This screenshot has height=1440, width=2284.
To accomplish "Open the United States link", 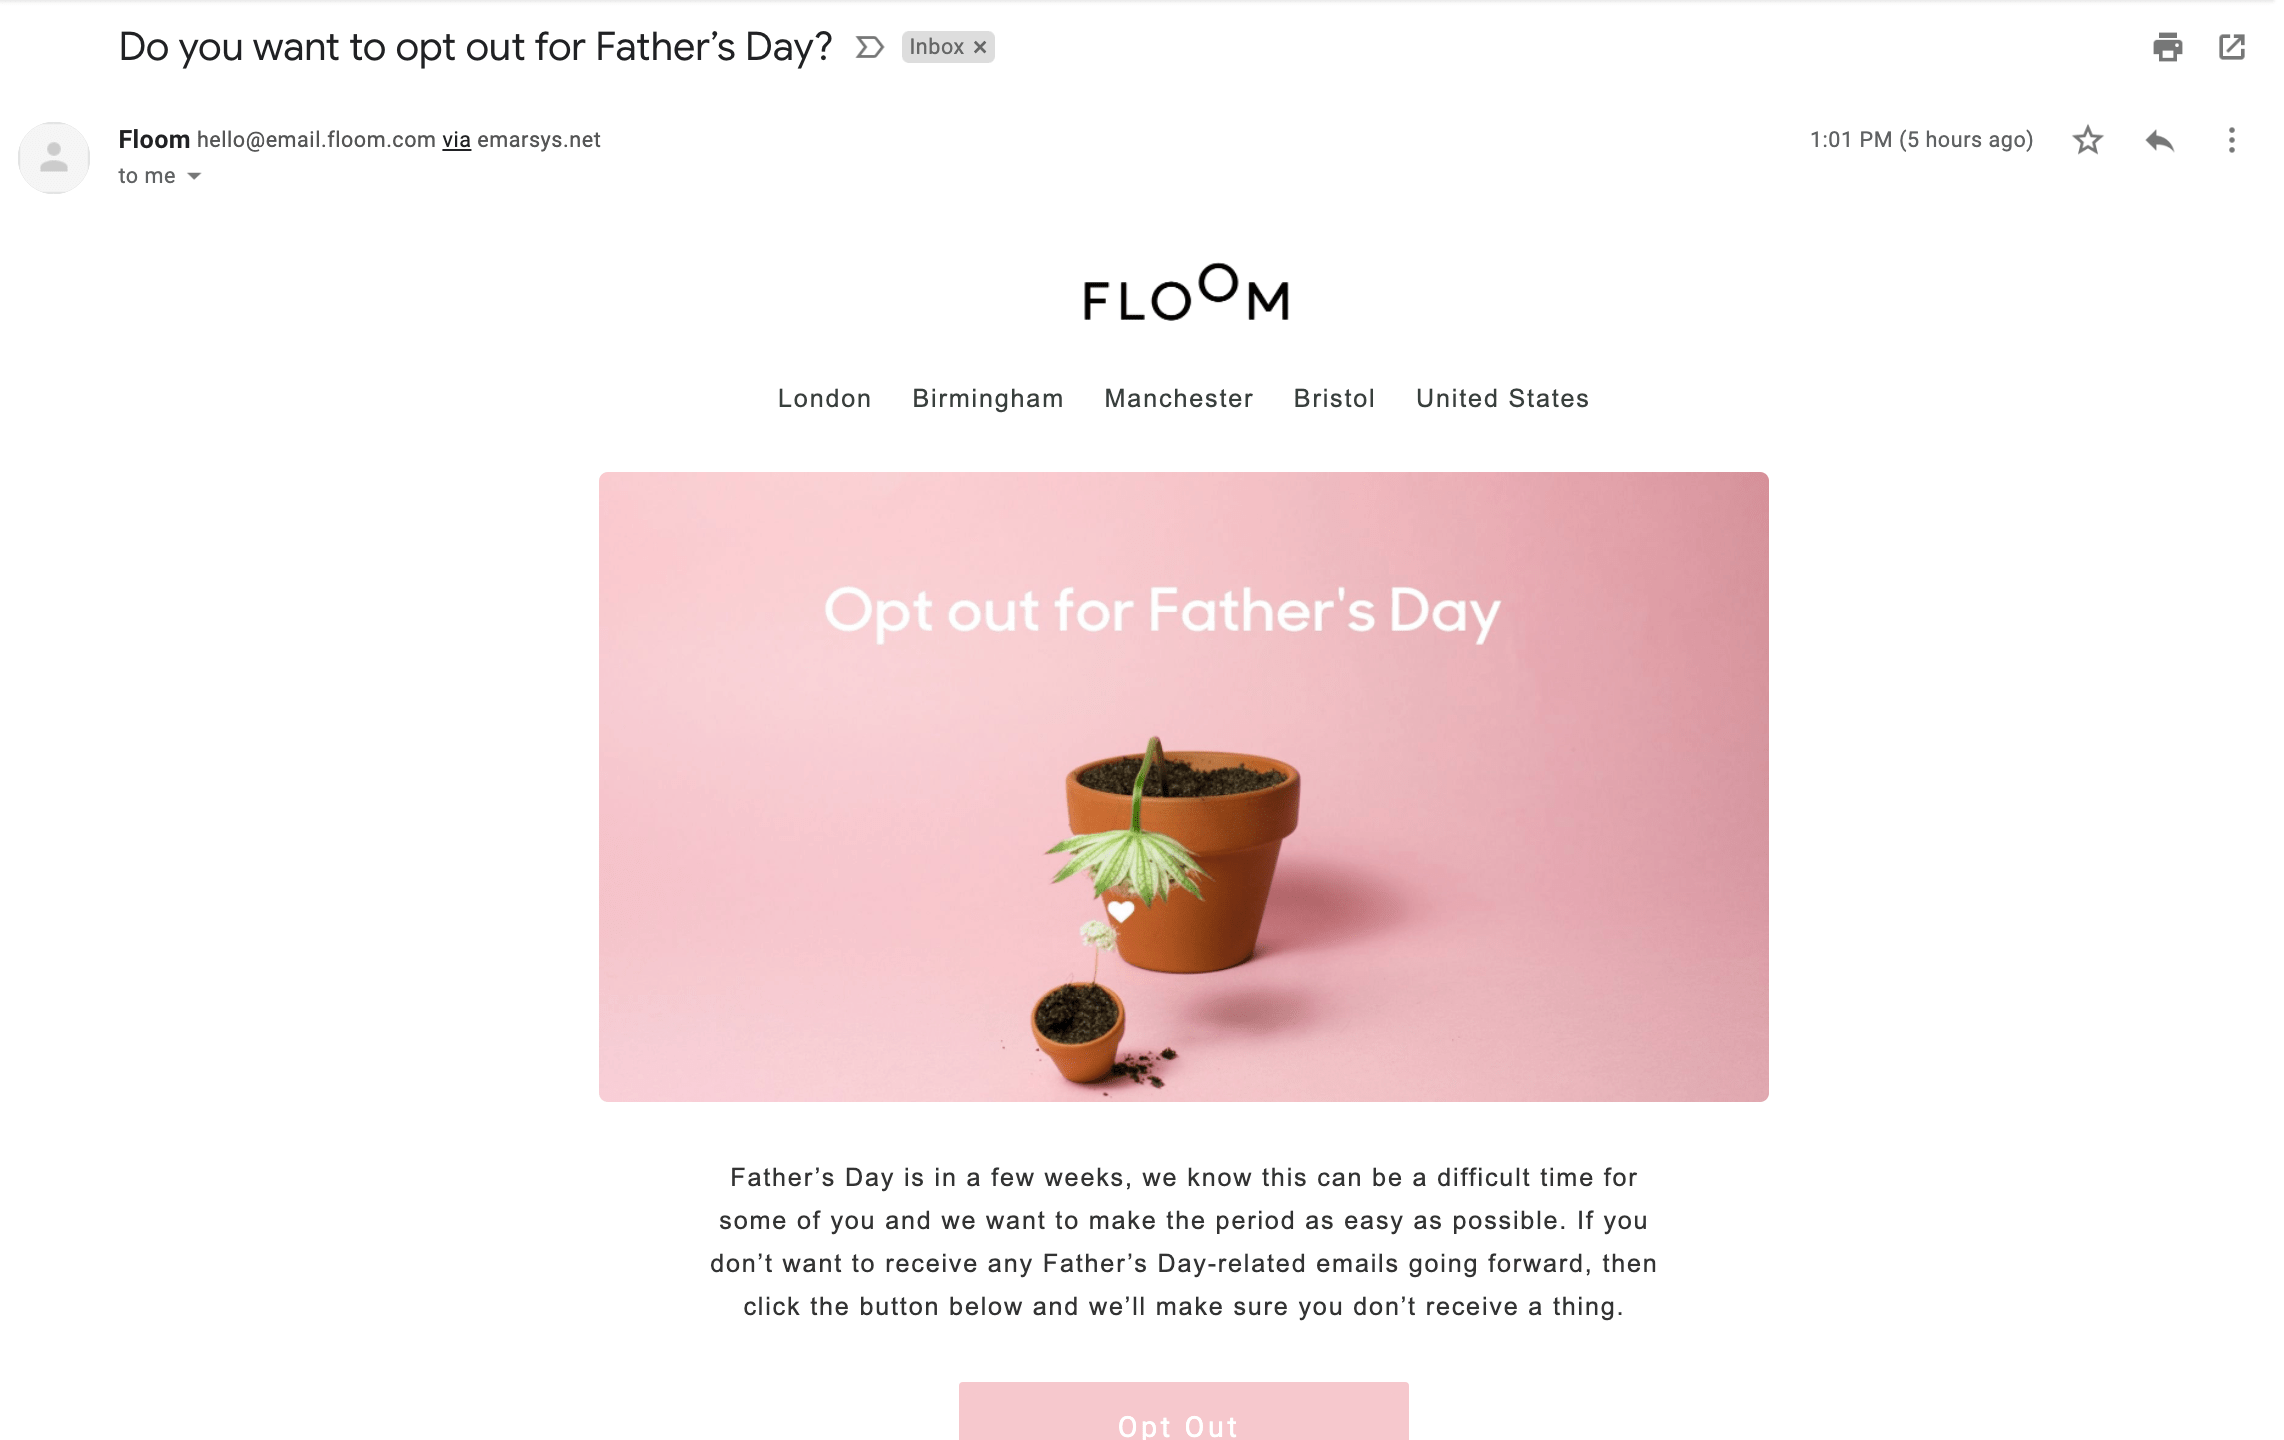I will coord(1502,398).
